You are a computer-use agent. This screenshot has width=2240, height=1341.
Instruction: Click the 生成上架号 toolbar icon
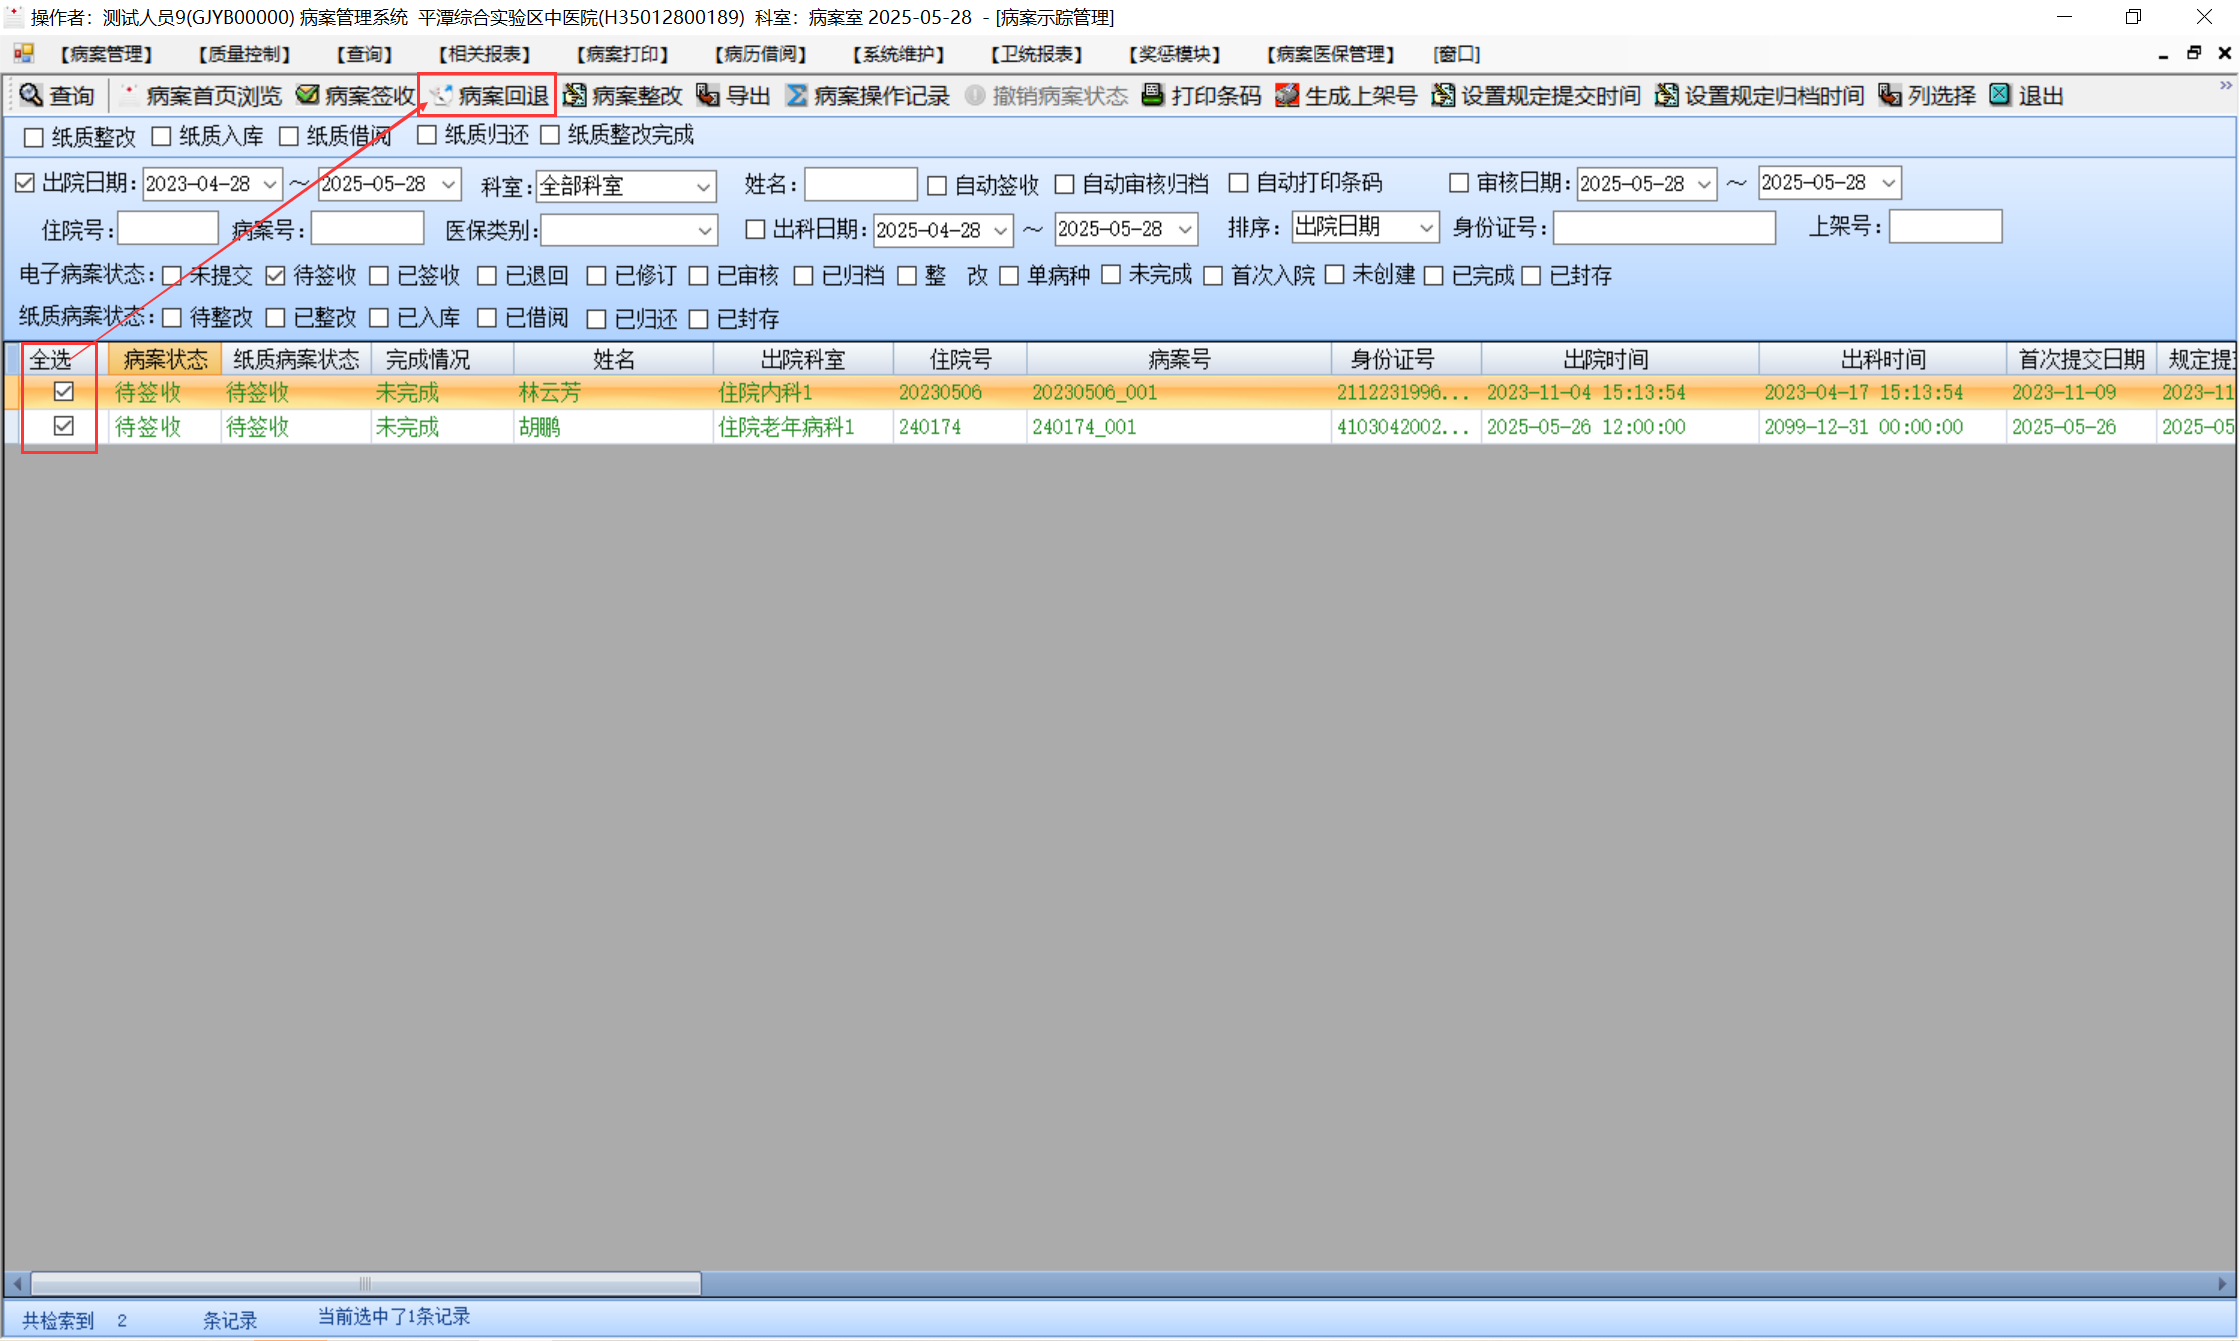1287,95
